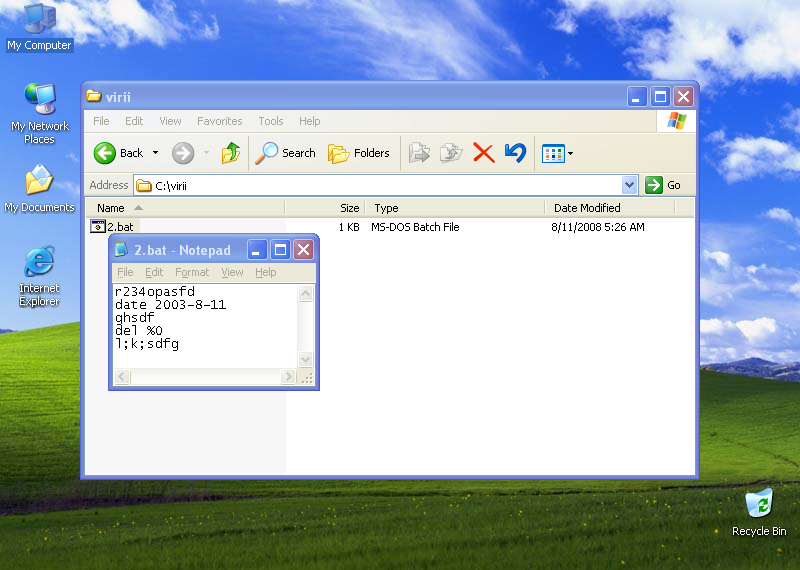
Task: Sort by Type column header
Action: 455,208
